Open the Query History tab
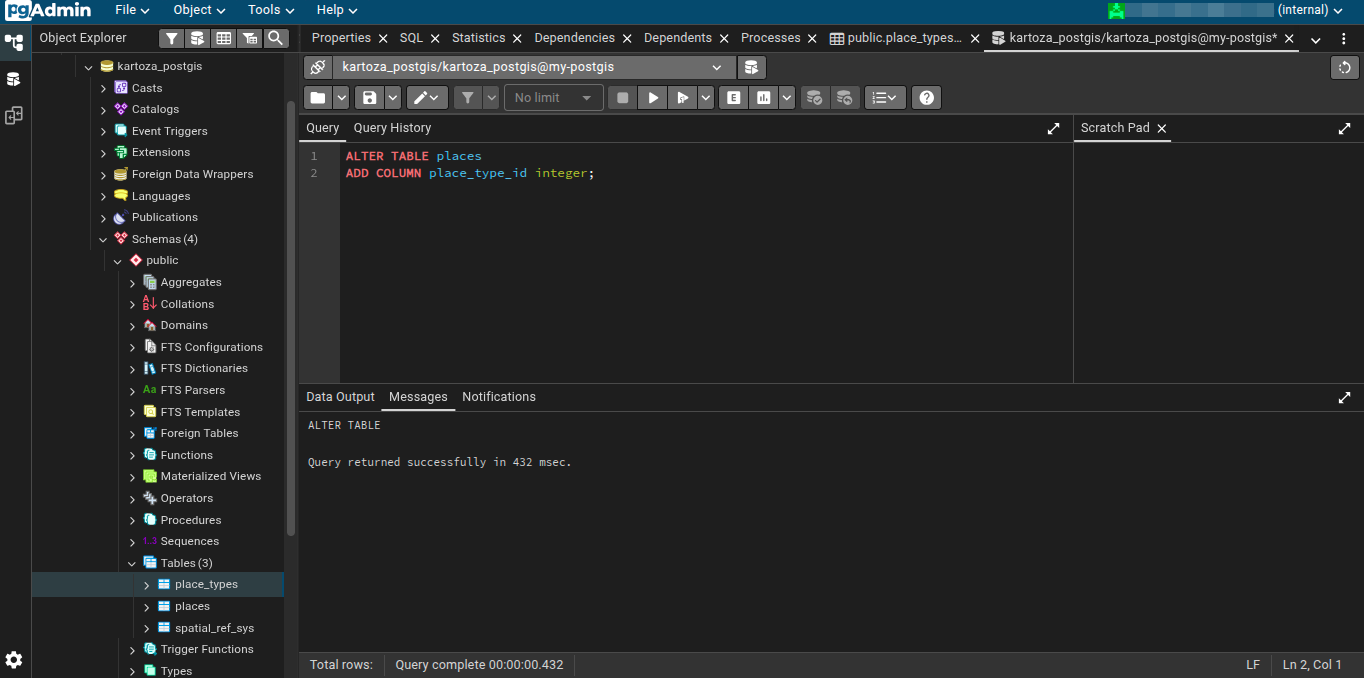The width and height of the screenshot is (1364, 678). (392, 128)
